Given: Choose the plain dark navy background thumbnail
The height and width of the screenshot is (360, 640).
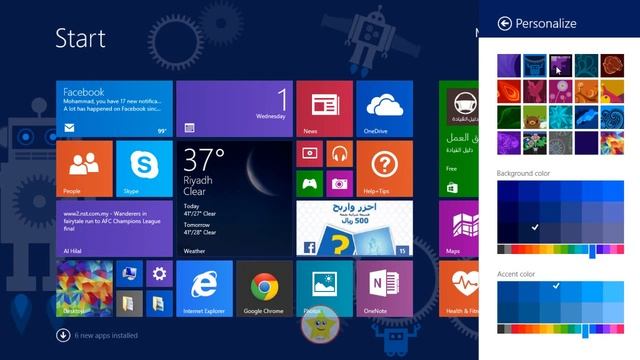Looking at the screenshot, I should click(x=586, y=142).
